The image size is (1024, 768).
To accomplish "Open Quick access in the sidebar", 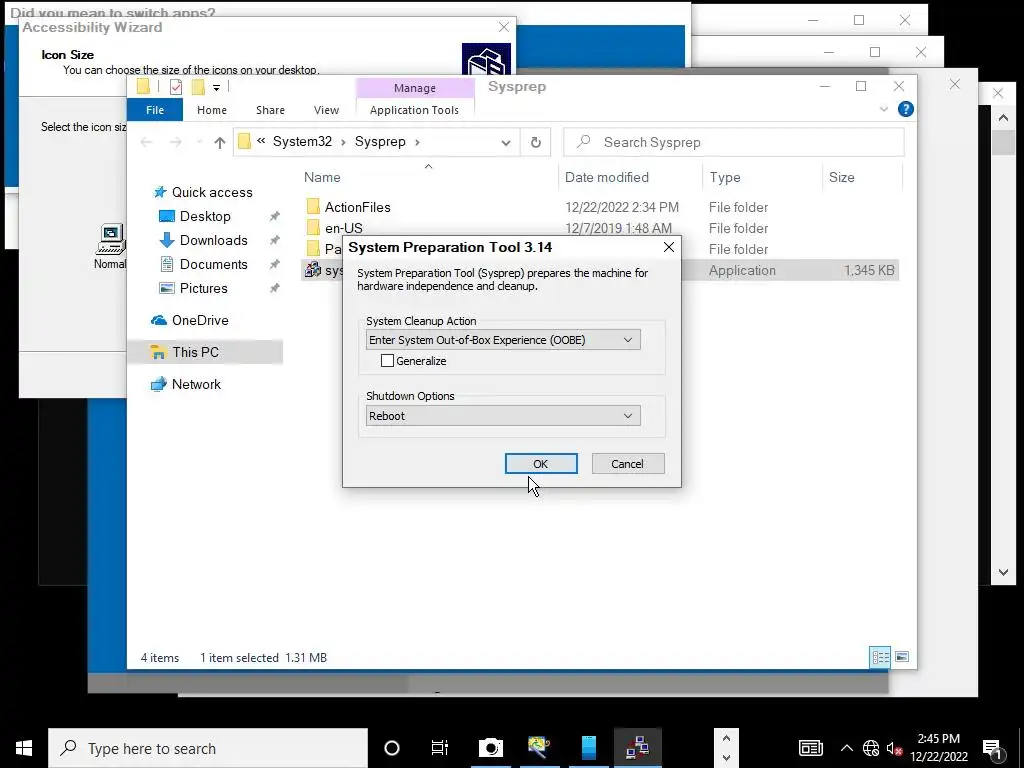I will click(x=212, y=192).
